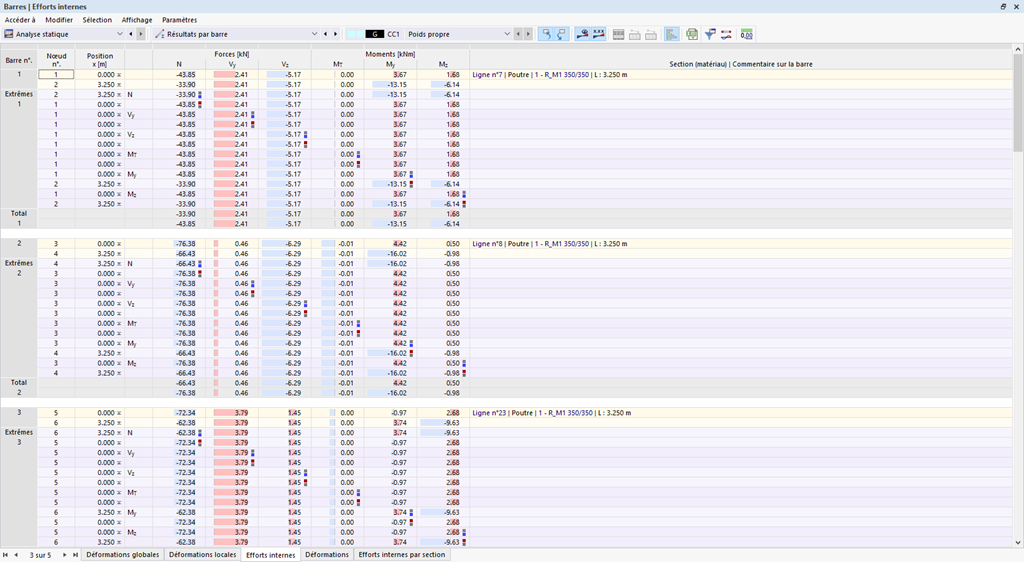This screenshot has width=1024, height=562.
Task: Expand the Analyse statique dropdown
Action: coord(120,34)
